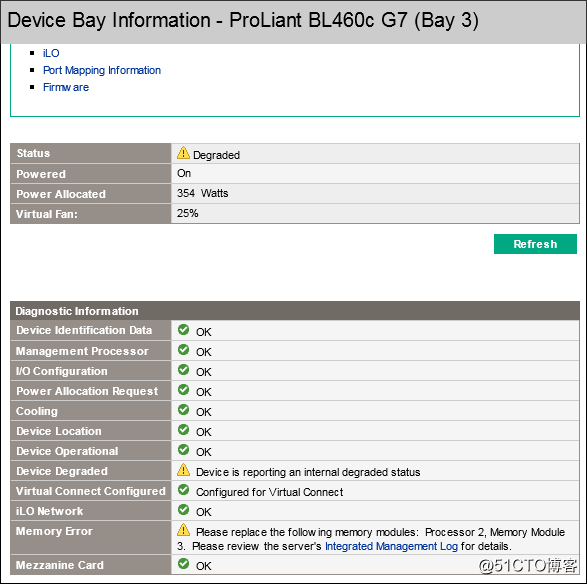Click Device Identification Data OK check icon
The image size is (587, 584).
point(183,330)
